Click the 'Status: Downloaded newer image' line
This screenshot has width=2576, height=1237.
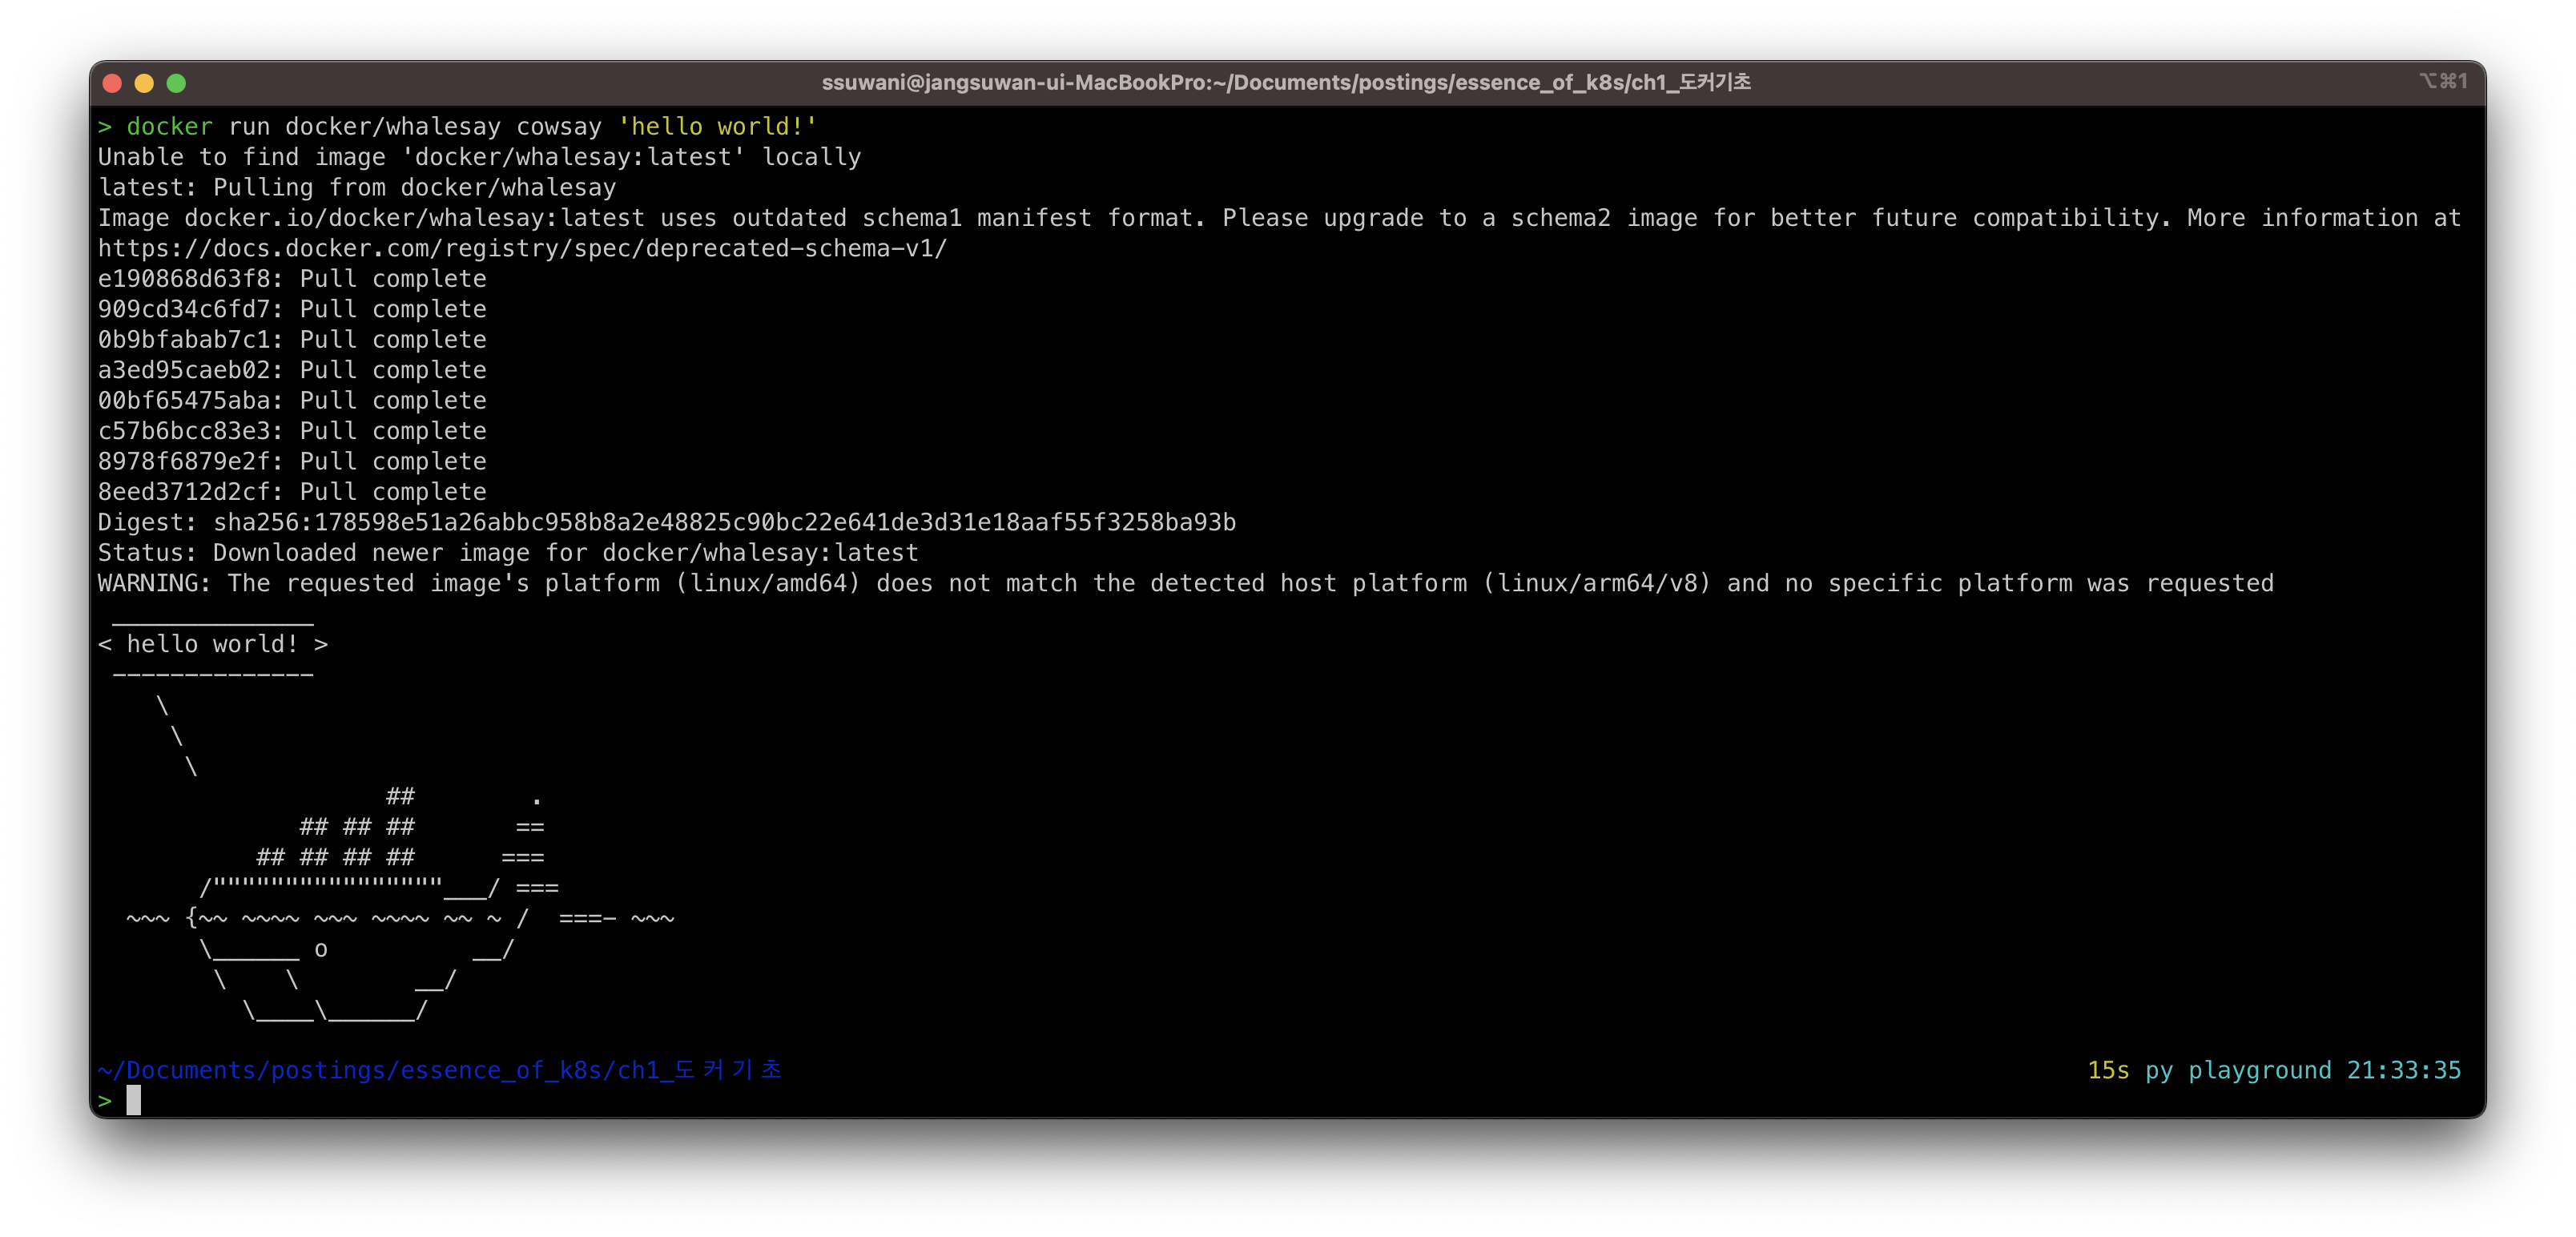click(x=508, y=553)
